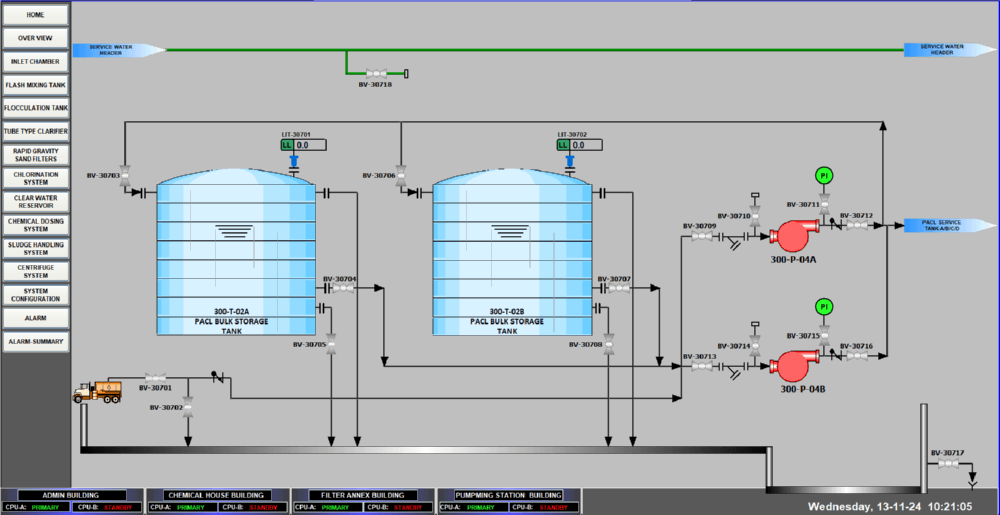Open the SYSTEM CONFIGURATION screen

point(35,295)
